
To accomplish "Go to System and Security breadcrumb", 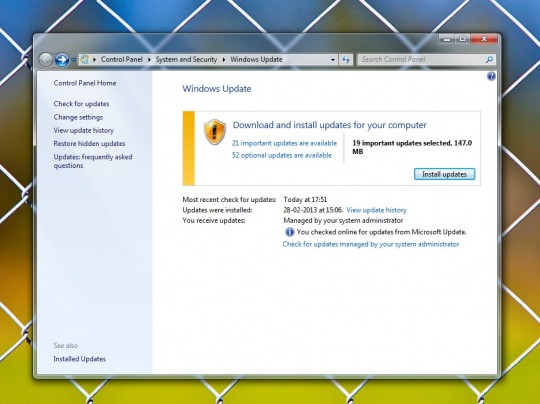I will pyautogui.click(x=186, y=59).
